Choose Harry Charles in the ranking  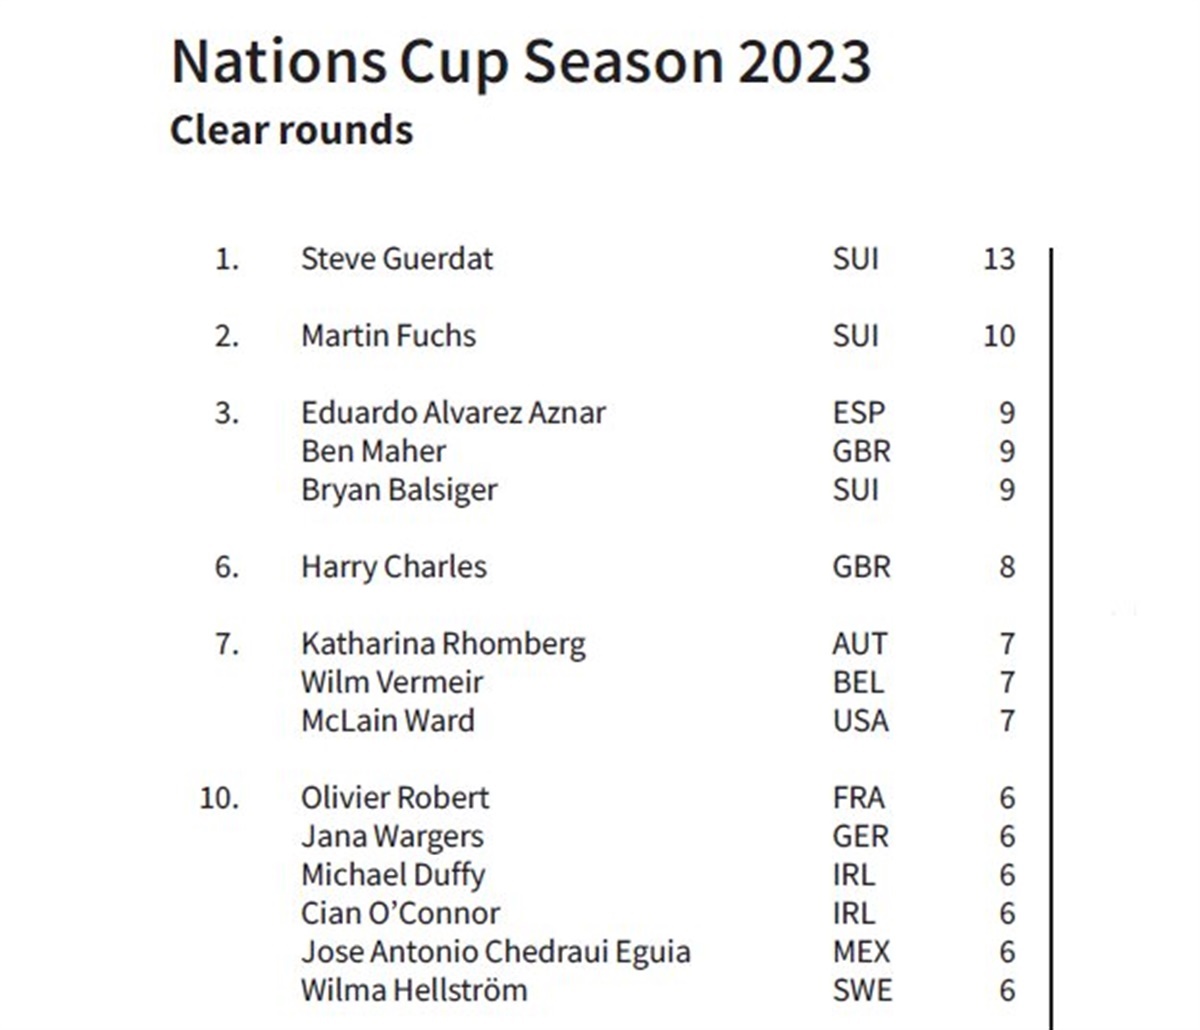pyautogui.click(x=394, y=567)
